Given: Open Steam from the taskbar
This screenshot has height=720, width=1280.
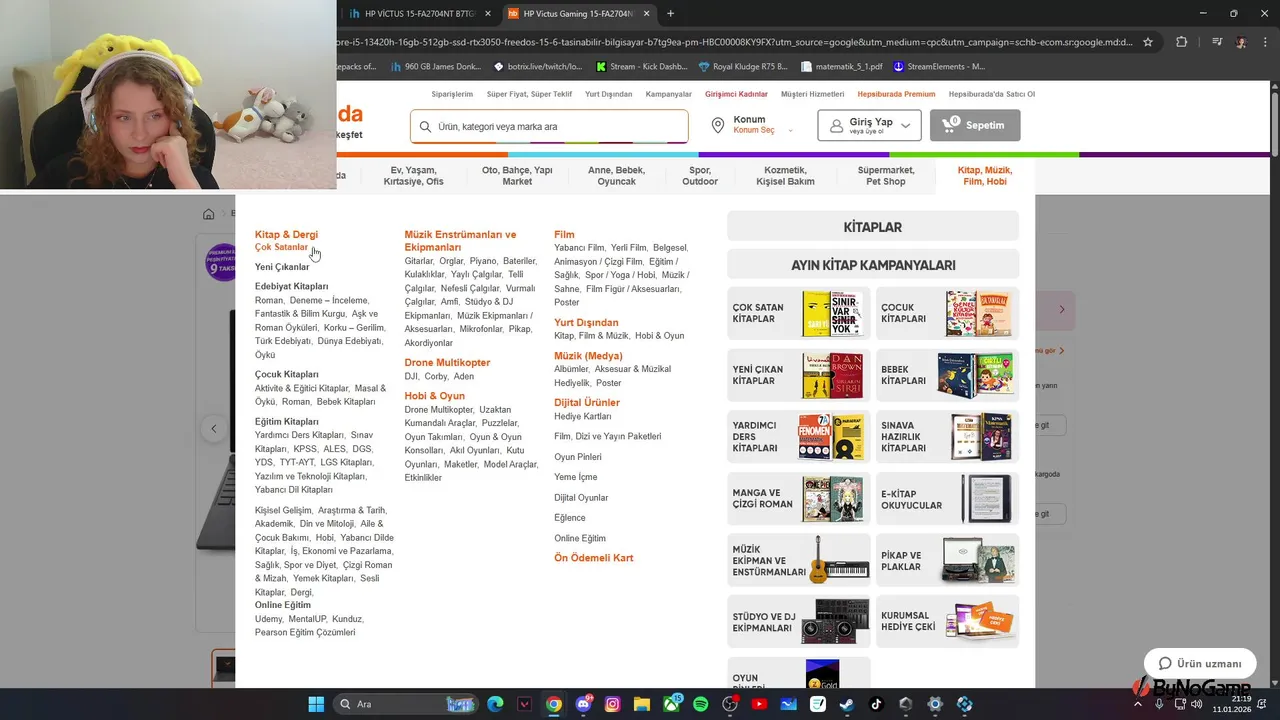Looking at the screenshot, I should 847,704.
